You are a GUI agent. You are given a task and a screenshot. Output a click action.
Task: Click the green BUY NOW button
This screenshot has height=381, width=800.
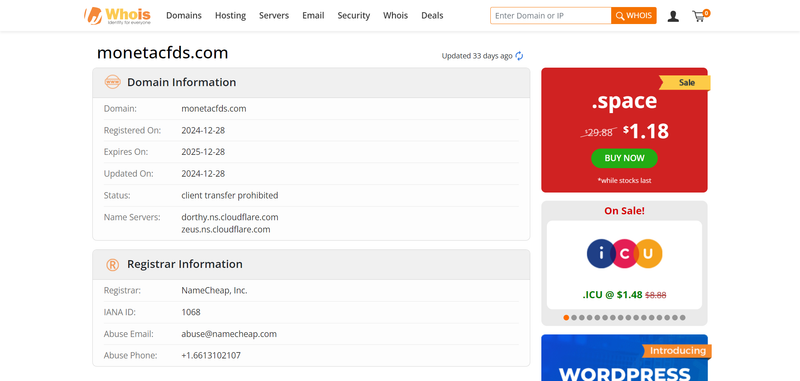624,158
